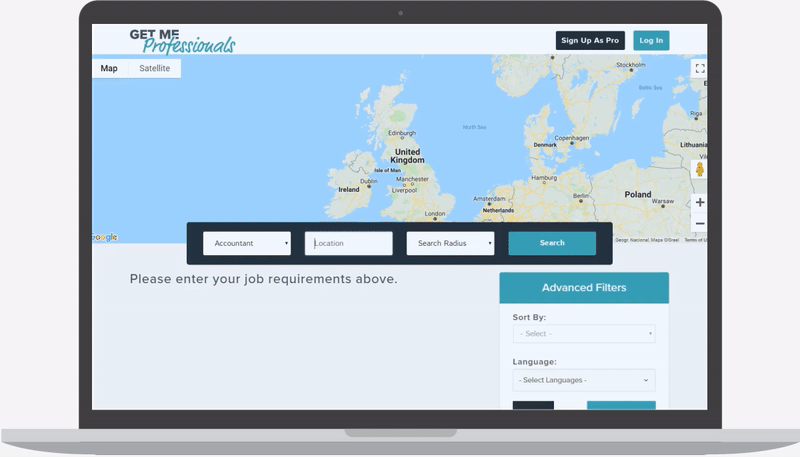Click the Ireland label on the map
The width and height of the screenshot is (800, 457).
coord(349,189)
